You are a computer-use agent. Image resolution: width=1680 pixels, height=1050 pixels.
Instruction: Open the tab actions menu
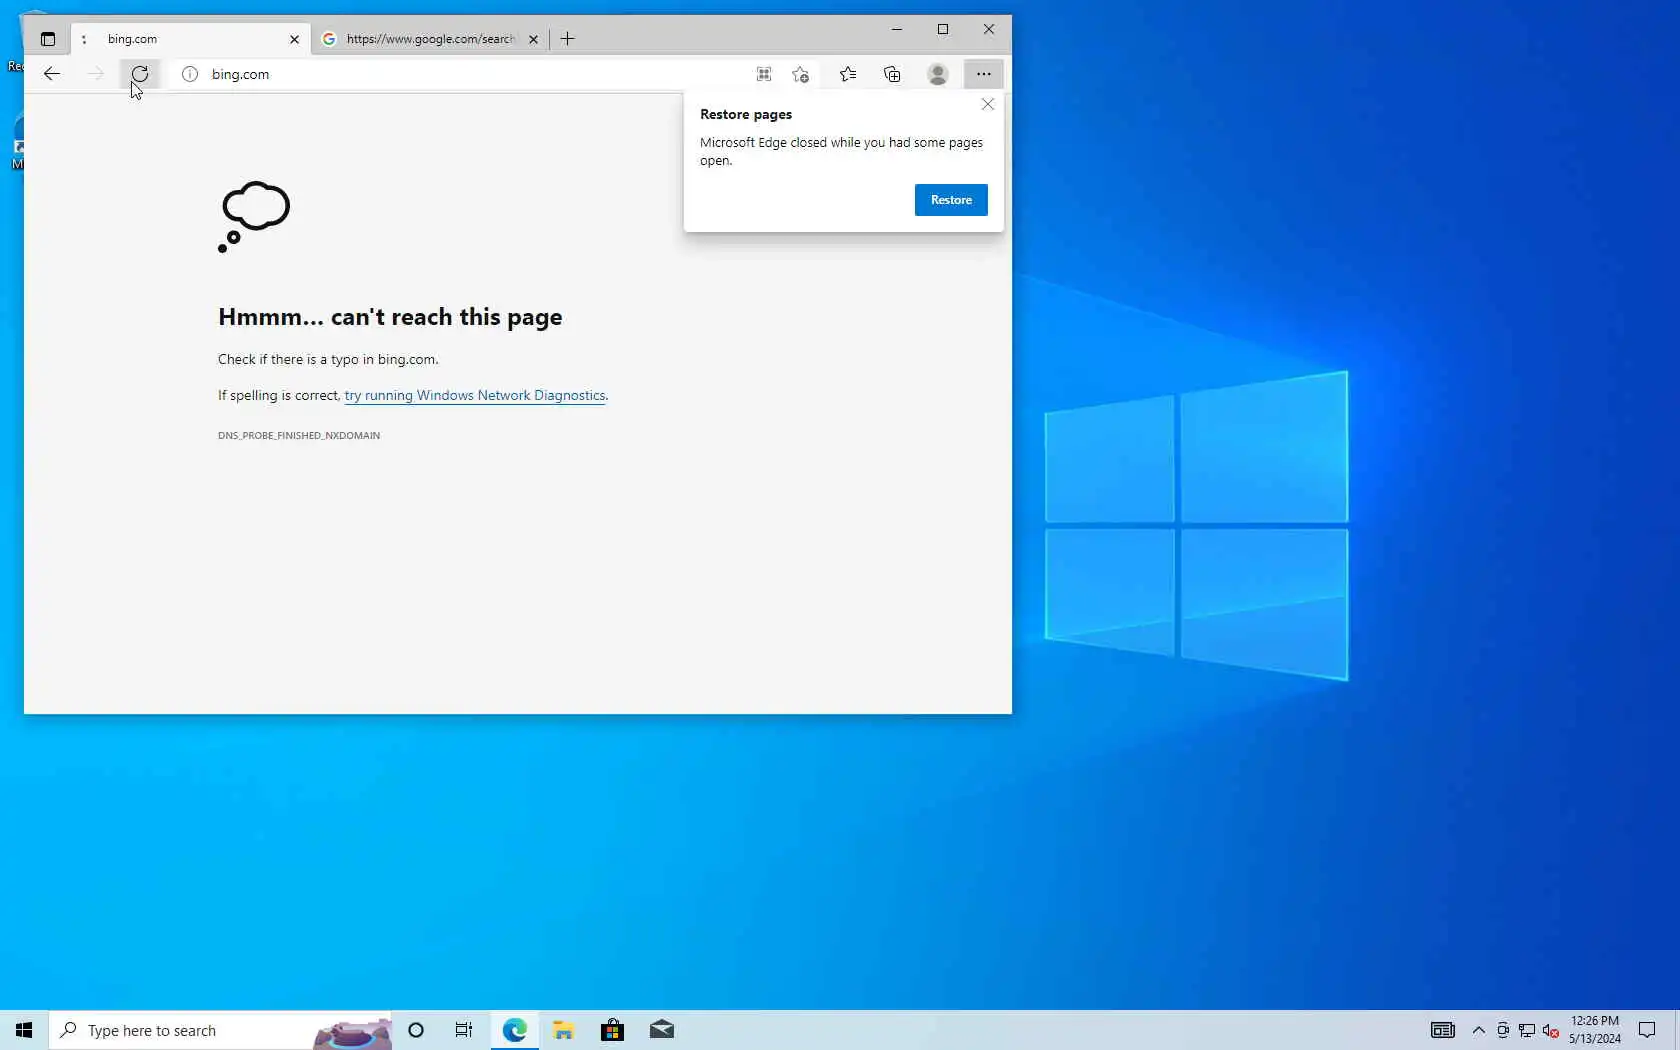(x=47, y=39)
